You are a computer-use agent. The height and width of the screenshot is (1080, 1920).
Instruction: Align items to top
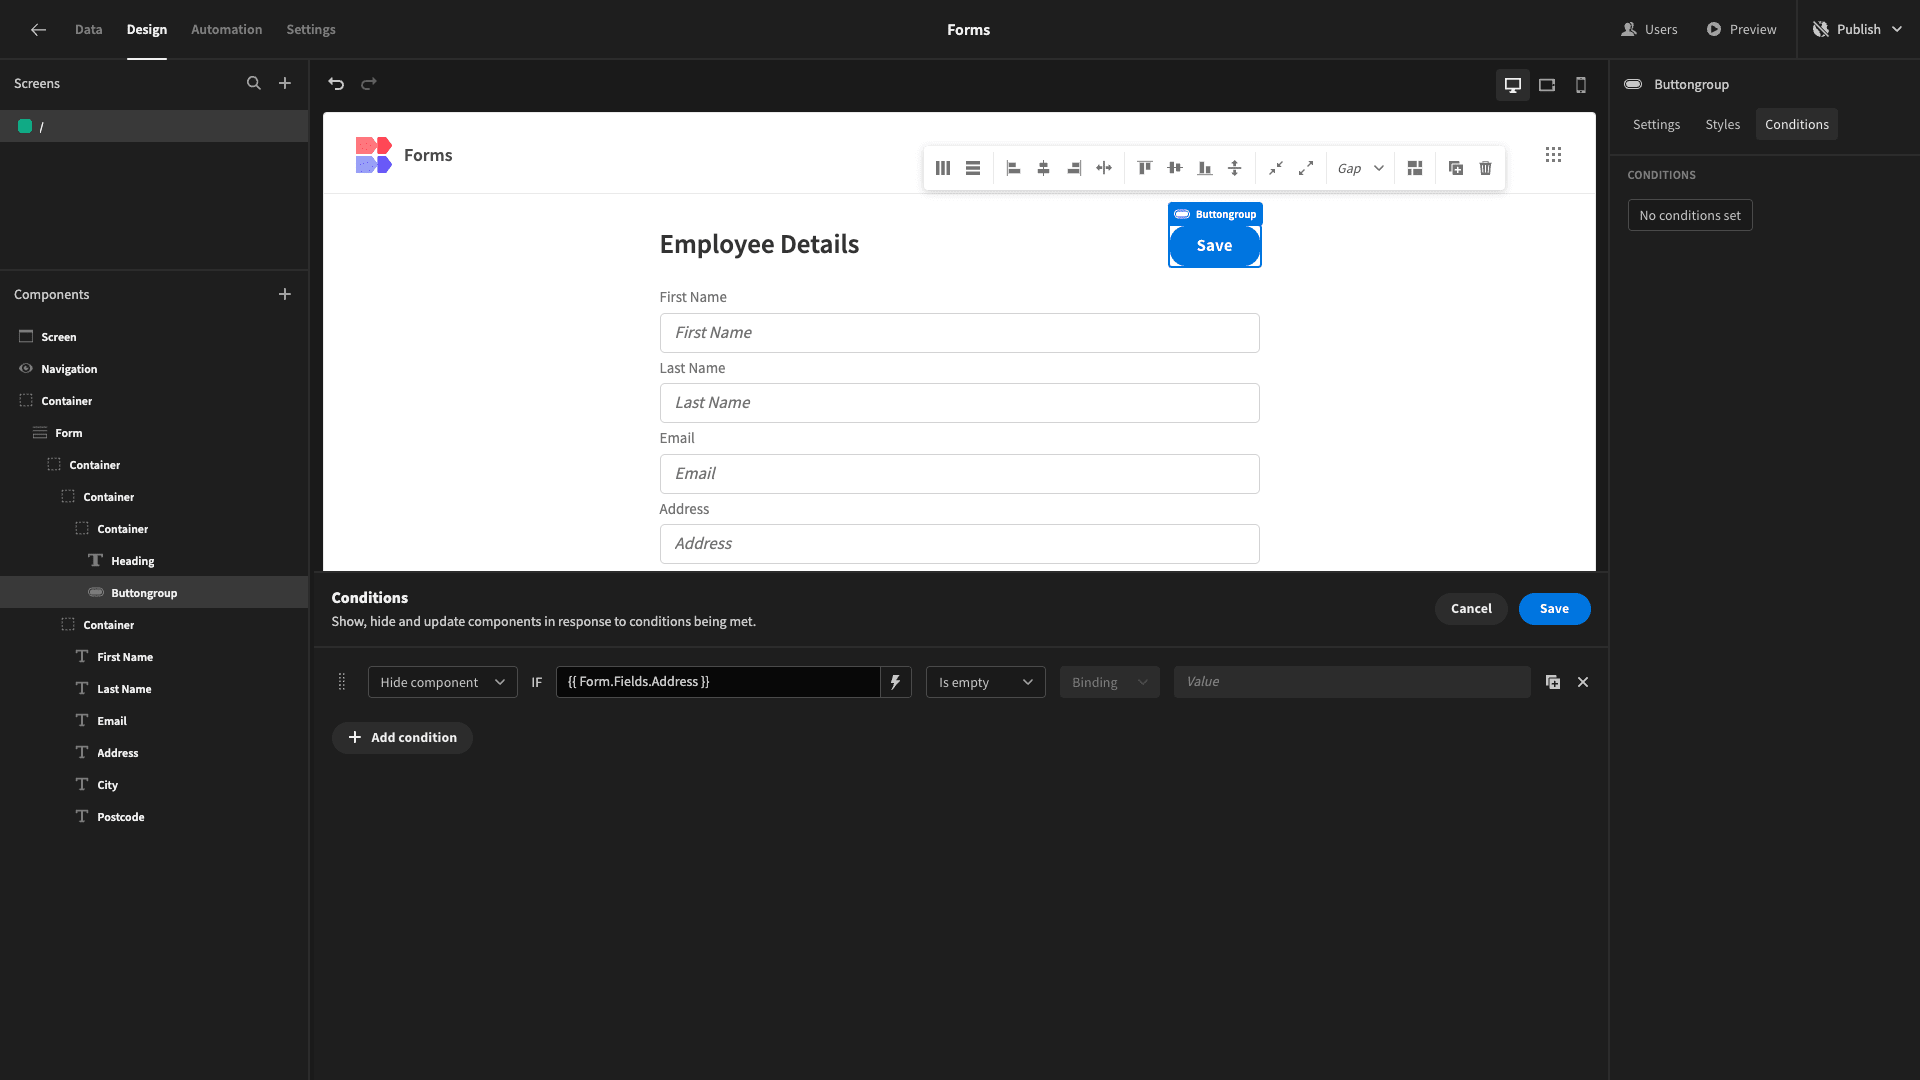(x=1145, y=168)
